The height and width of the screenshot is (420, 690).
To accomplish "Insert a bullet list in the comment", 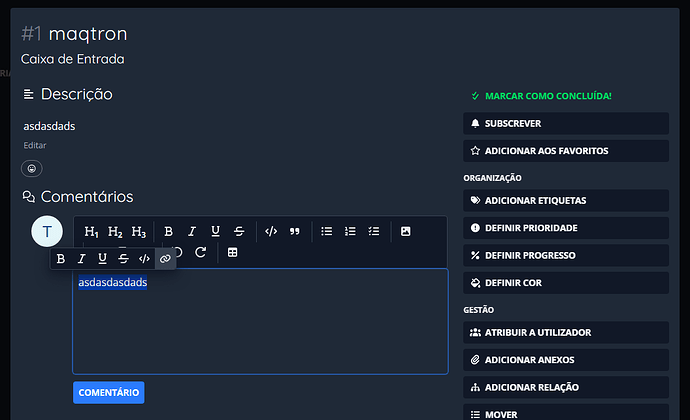I will pyautogui.click(x=326, y=231).
